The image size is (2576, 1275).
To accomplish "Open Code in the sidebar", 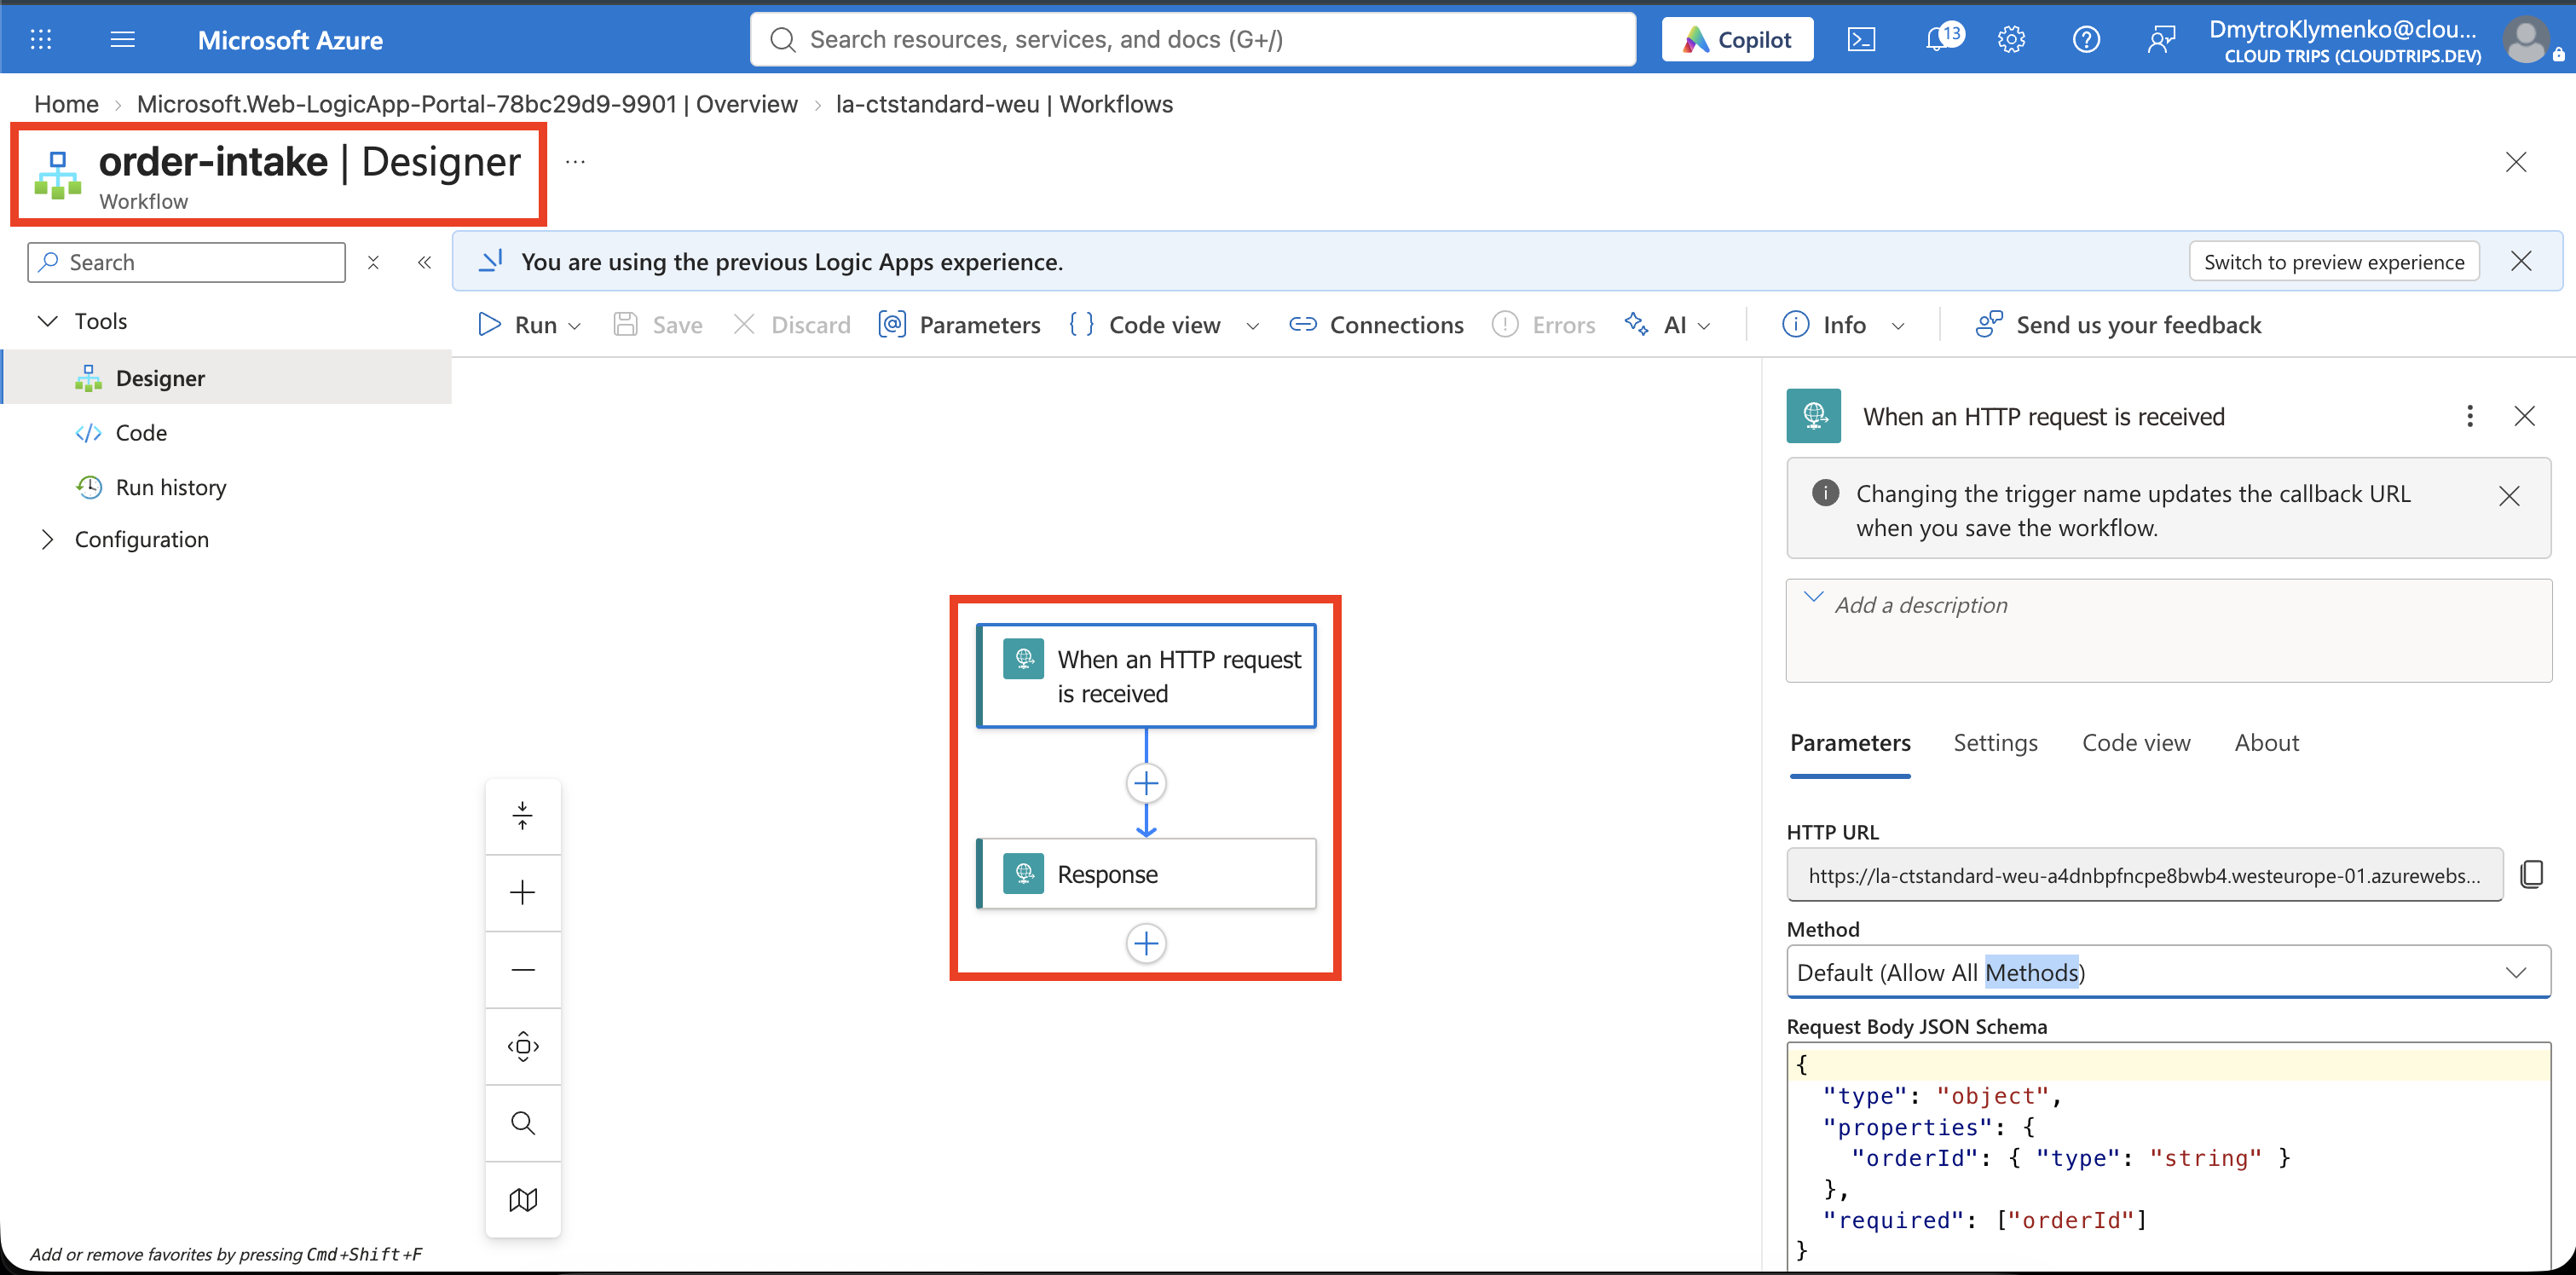I will tap(141, 433).
